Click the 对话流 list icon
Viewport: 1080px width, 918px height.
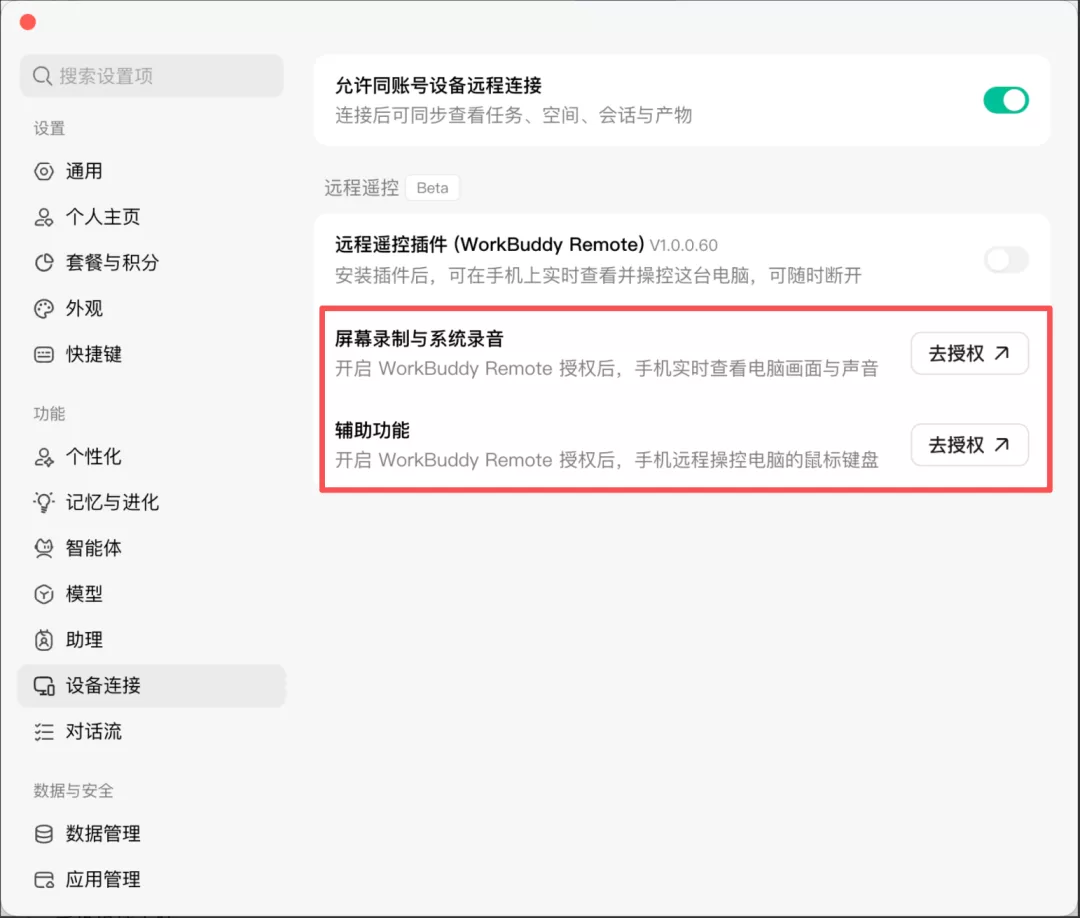tap(43, 731)
